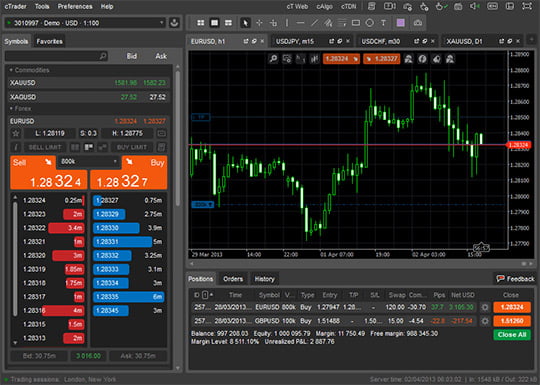This screenshot has width=540, height=385.
Task: Select the XAGUSD symbol row
Action: click(x=88, y=97)
